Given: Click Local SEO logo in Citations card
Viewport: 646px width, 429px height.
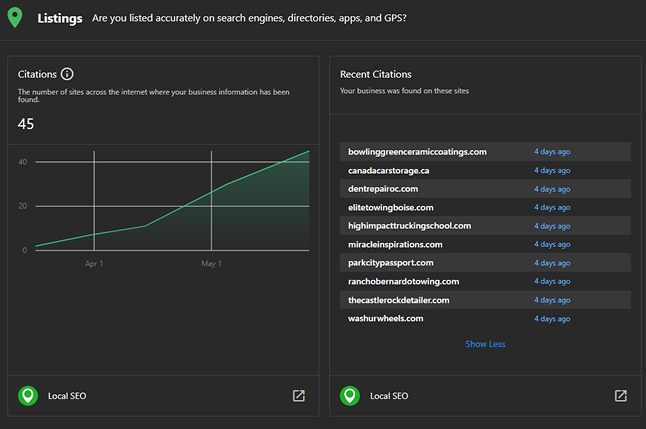Looking at the screenshot, I should point(28,396).
